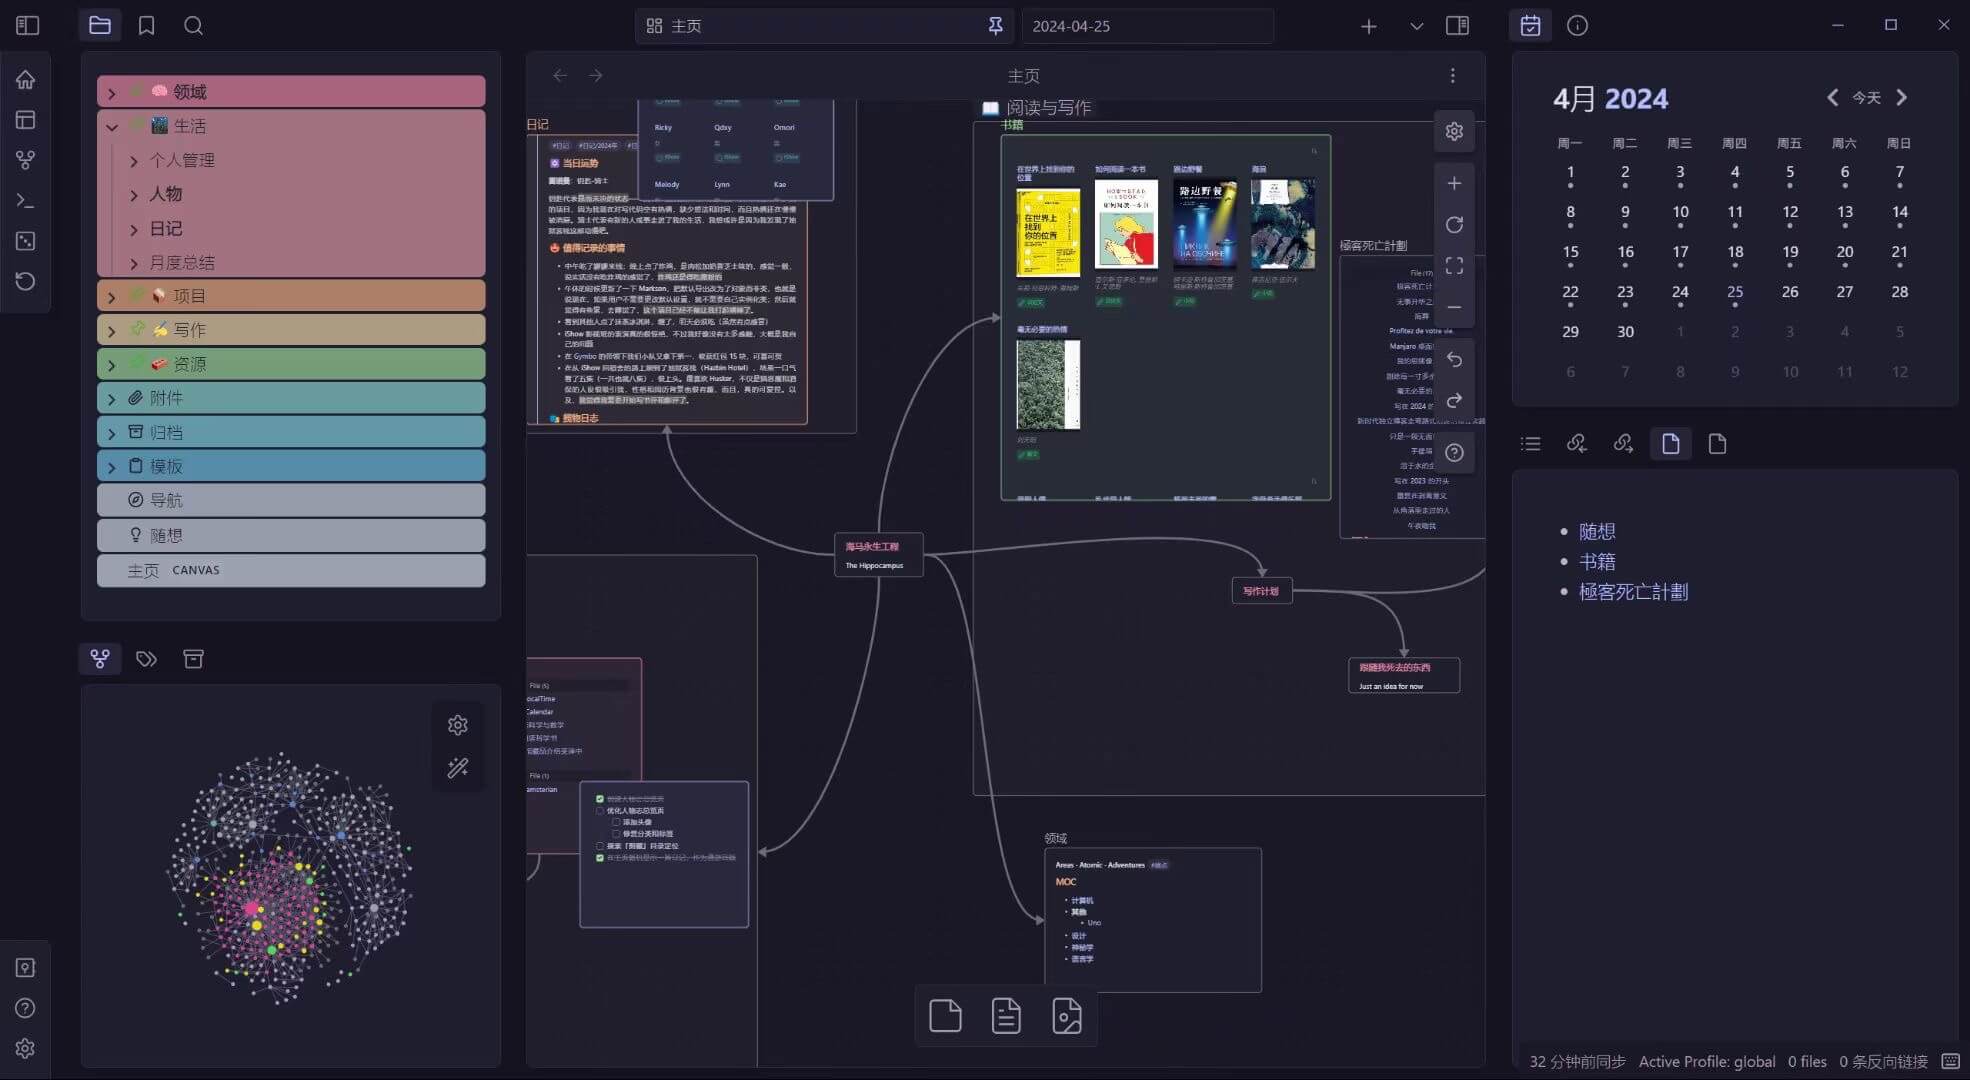Add media from vault to the canvas
Viewport: 1970px width, 1080px height.
click(1067, 1016)
